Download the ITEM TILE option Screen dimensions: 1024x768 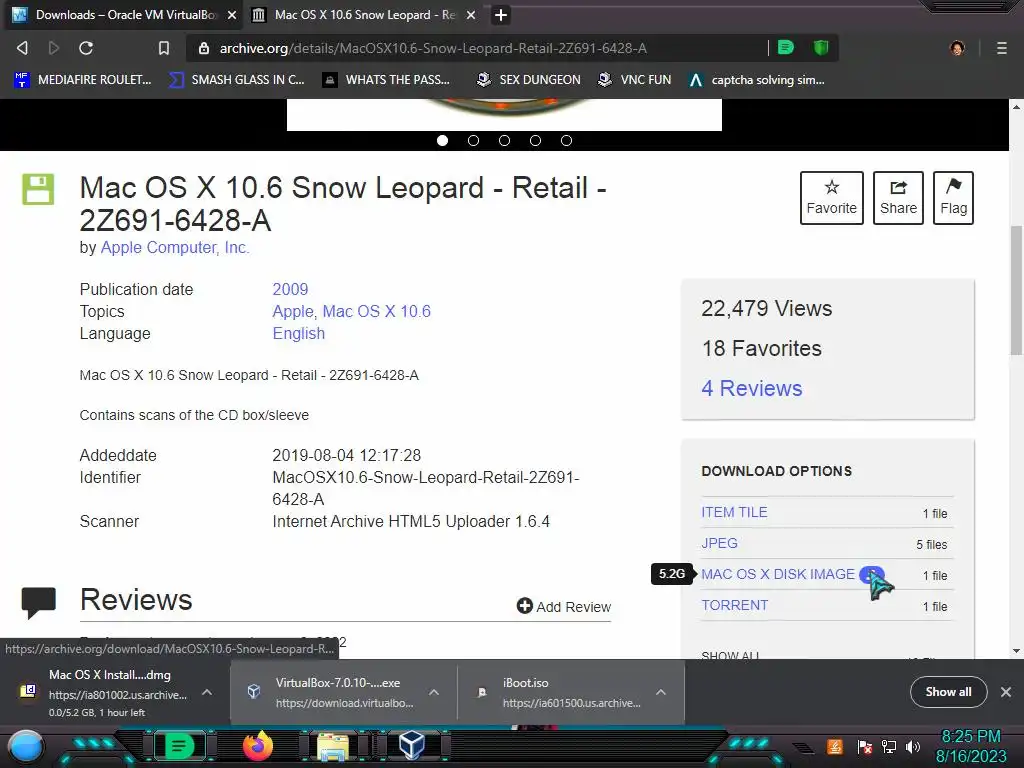(734, 512)
